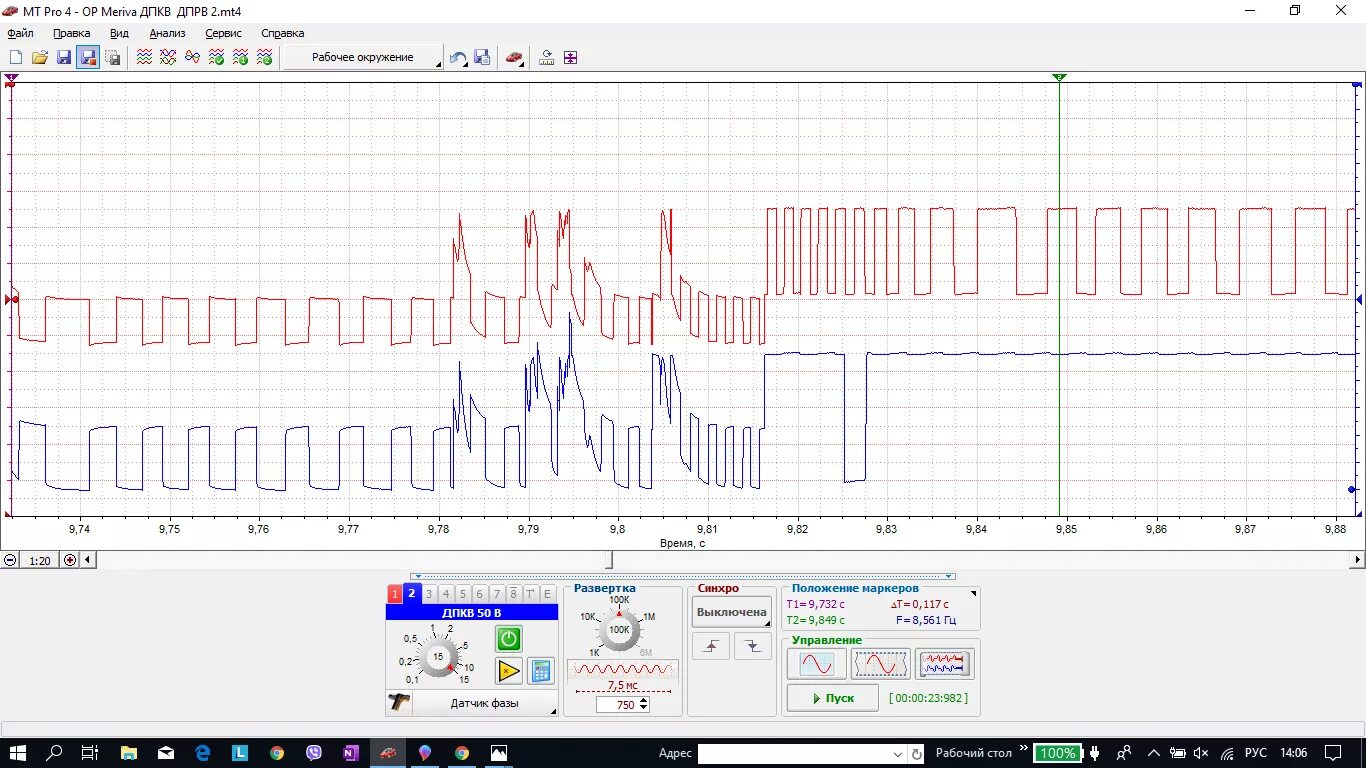Click the zoom out minus button near 1:20
The image size is (1366, 768).
tap(10, 560)
